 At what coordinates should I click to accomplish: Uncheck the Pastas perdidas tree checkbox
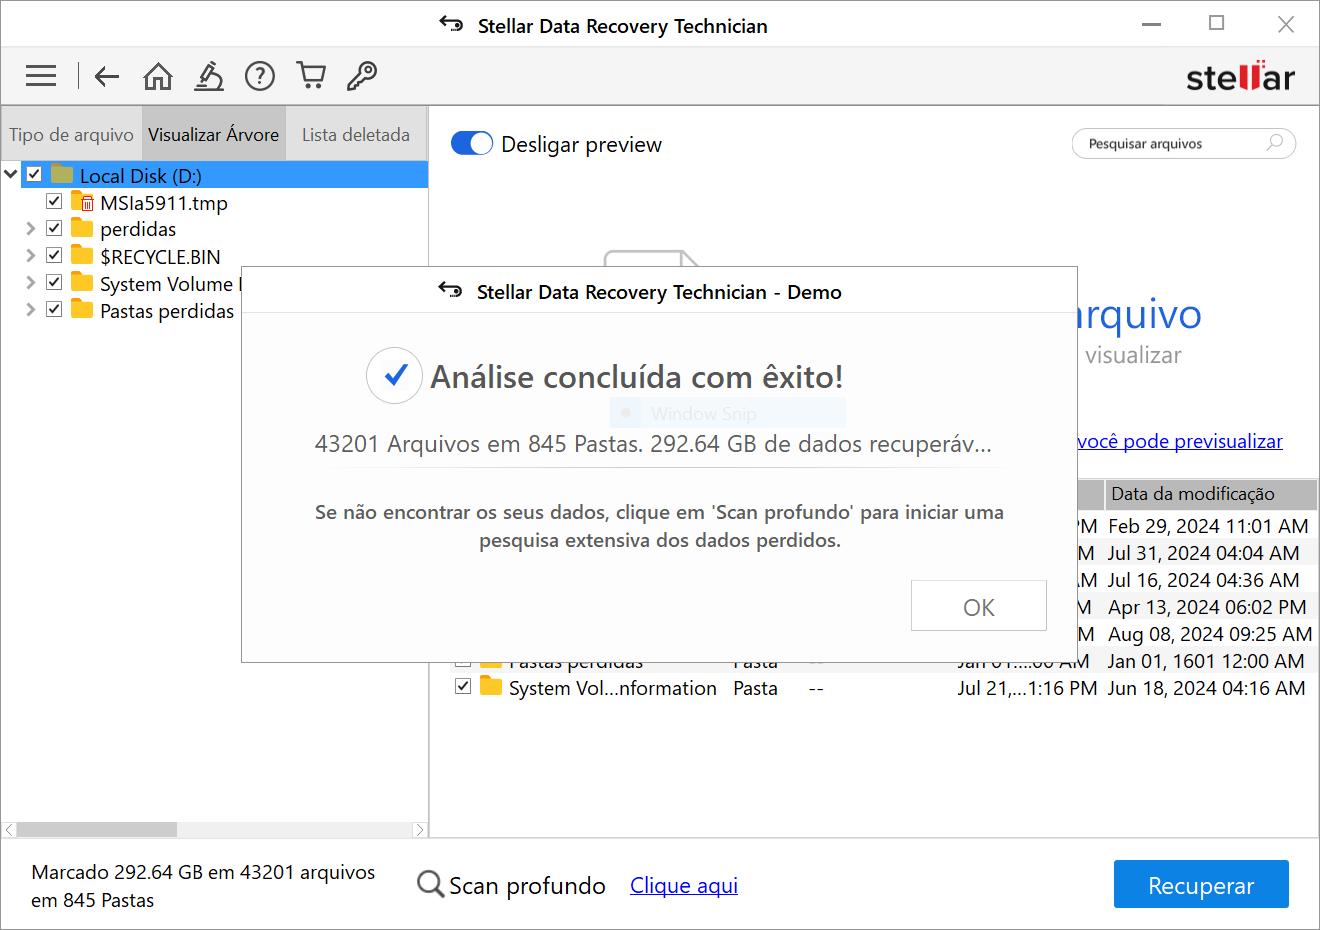coord(54,309)
